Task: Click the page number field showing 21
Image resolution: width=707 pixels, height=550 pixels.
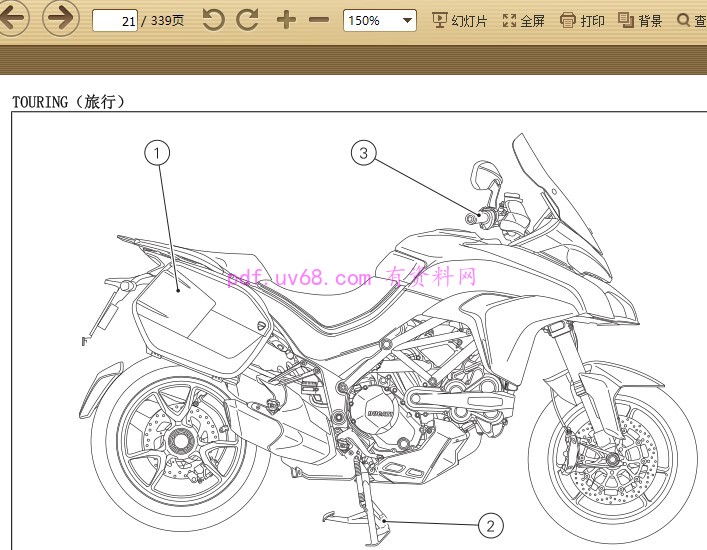Action: coord(115,20)
